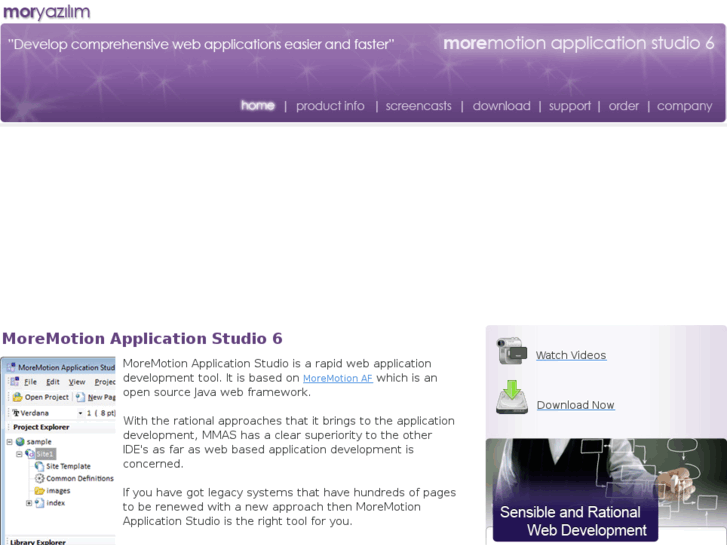This screenshot has height=545, width=727.
Task: Click the Project Explorer panel header
Action: [41, 427]
